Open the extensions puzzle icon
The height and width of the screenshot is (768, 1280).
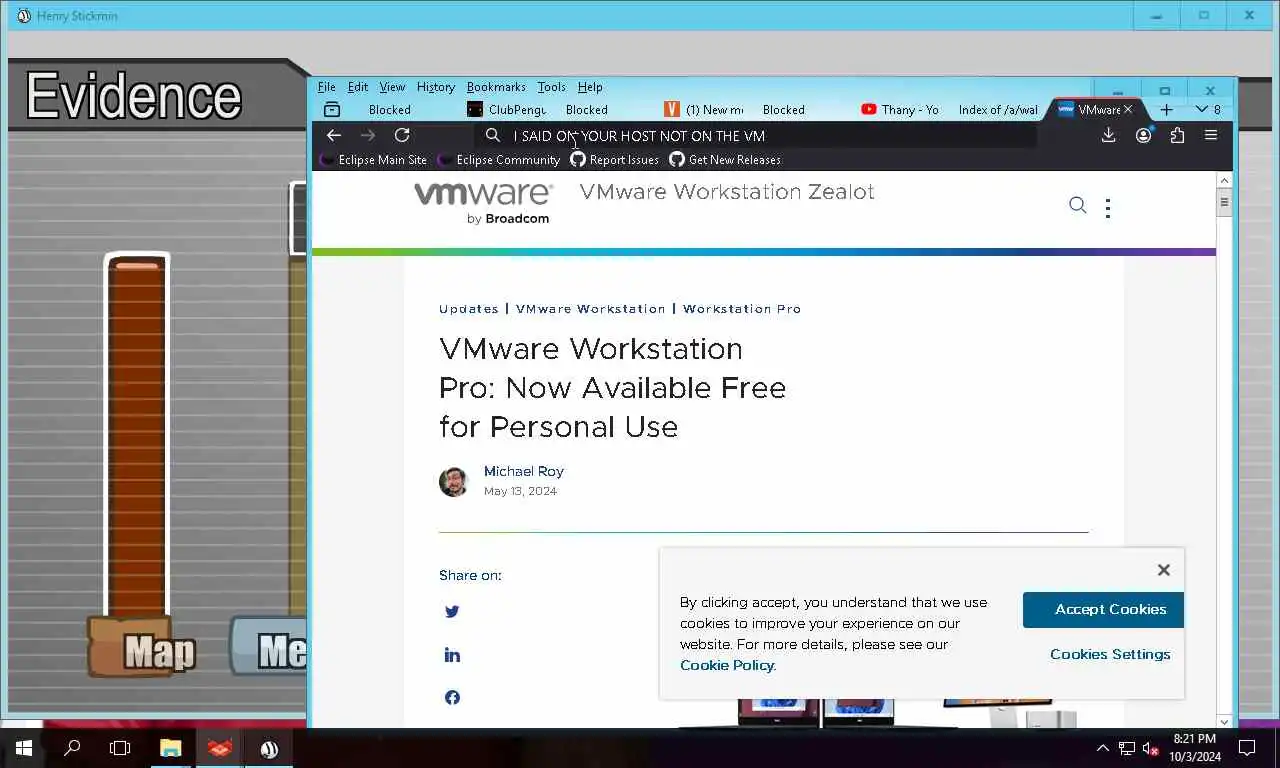click(1177, 135)
